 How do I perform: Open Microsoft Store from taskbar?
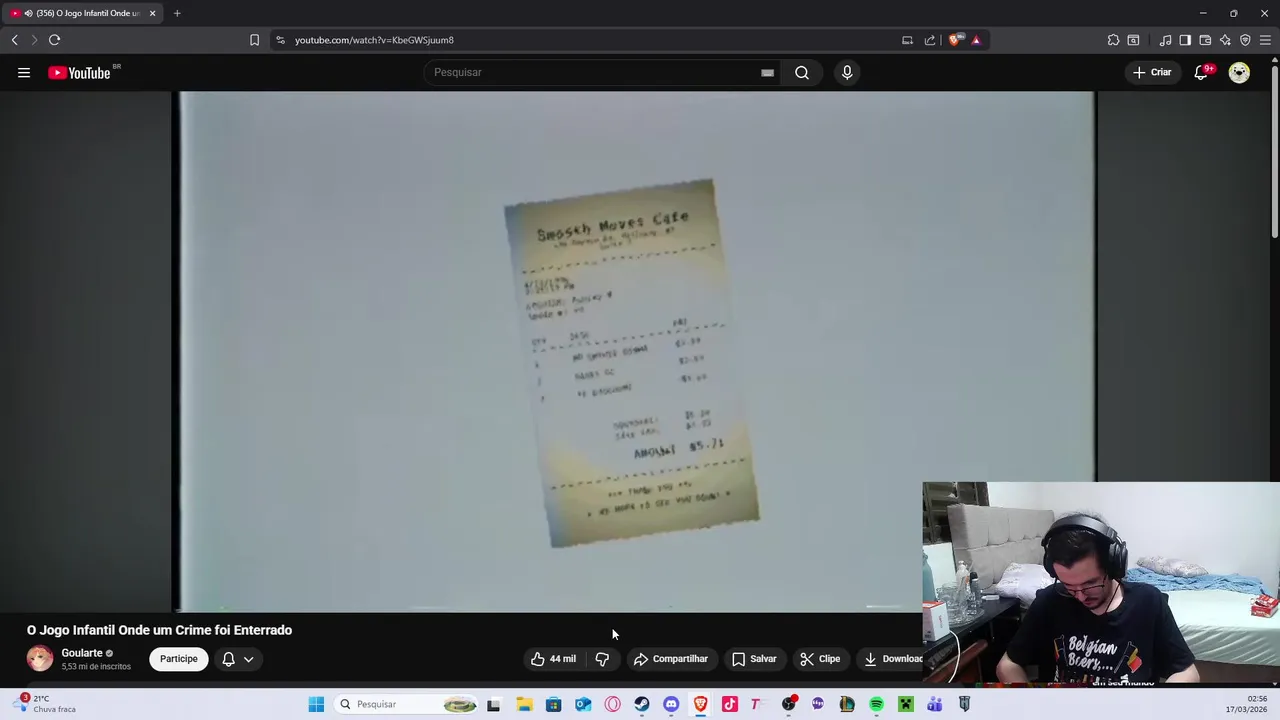click(x=553, y=704)
